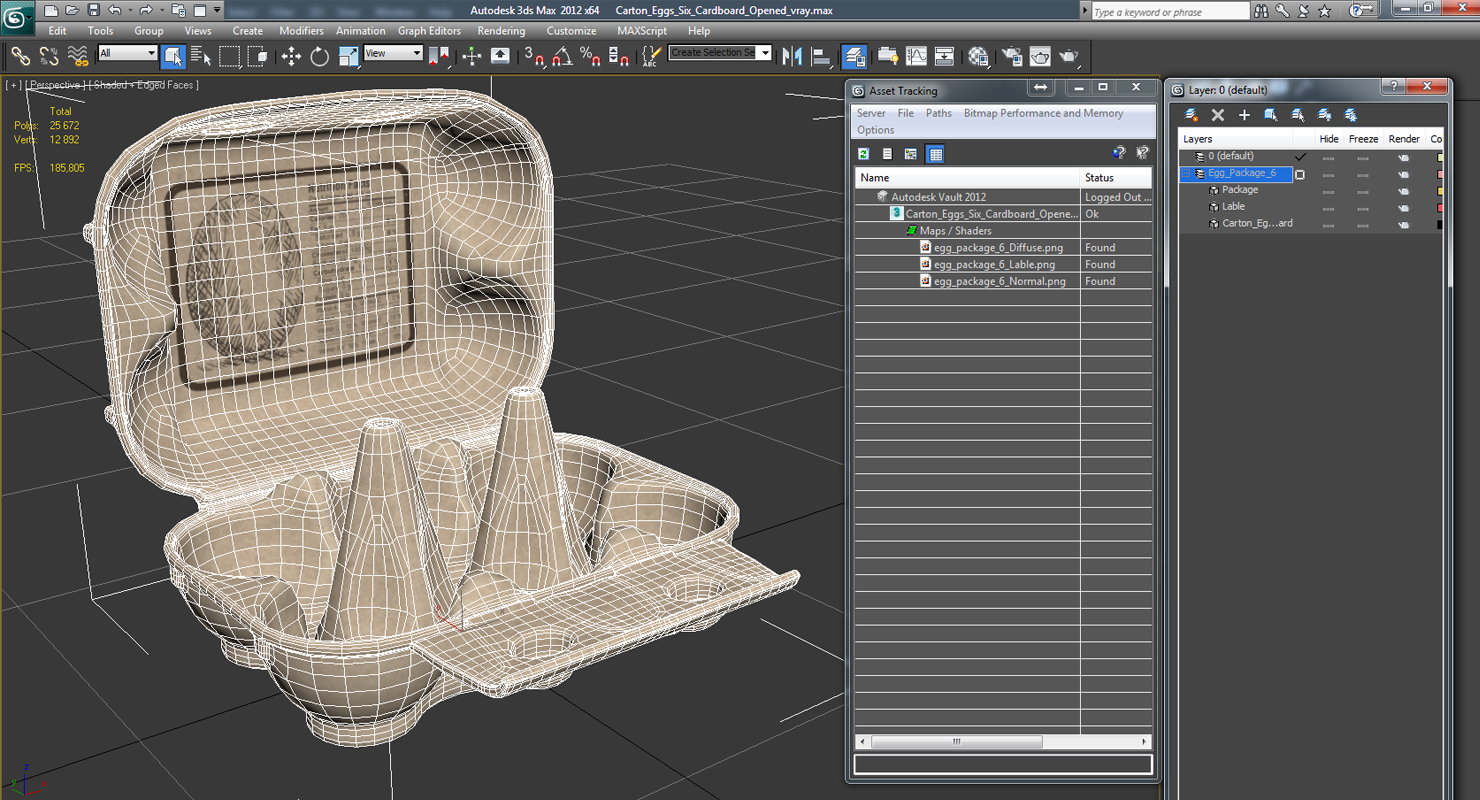Viewport: 1480px width, 800px height.
Task: Open the Graphite Modeling ribbon toggle
Action: point(887,56)
